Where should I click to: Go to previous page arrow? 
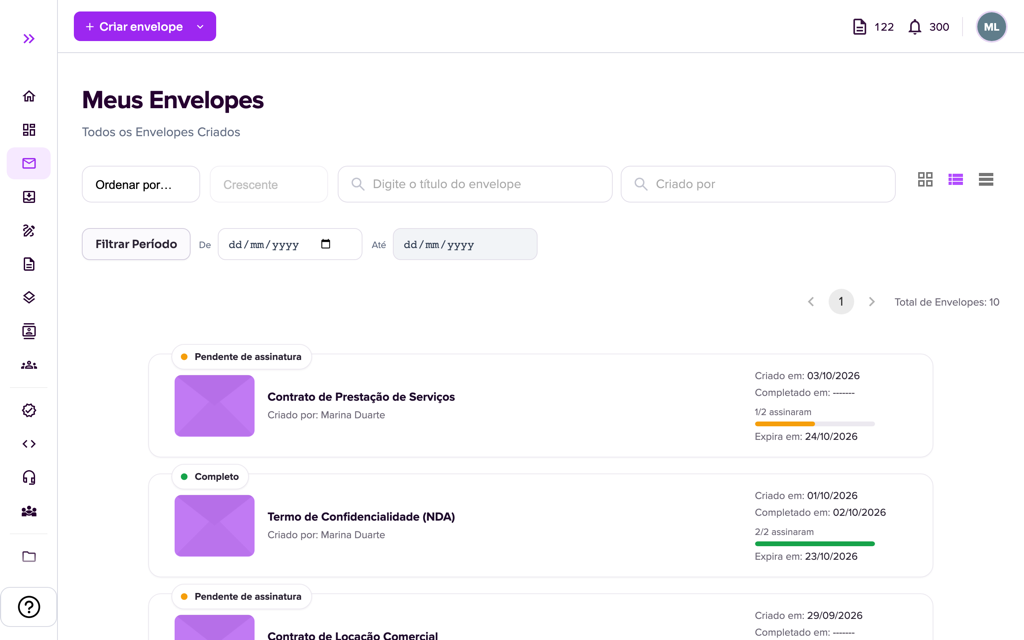810,302
